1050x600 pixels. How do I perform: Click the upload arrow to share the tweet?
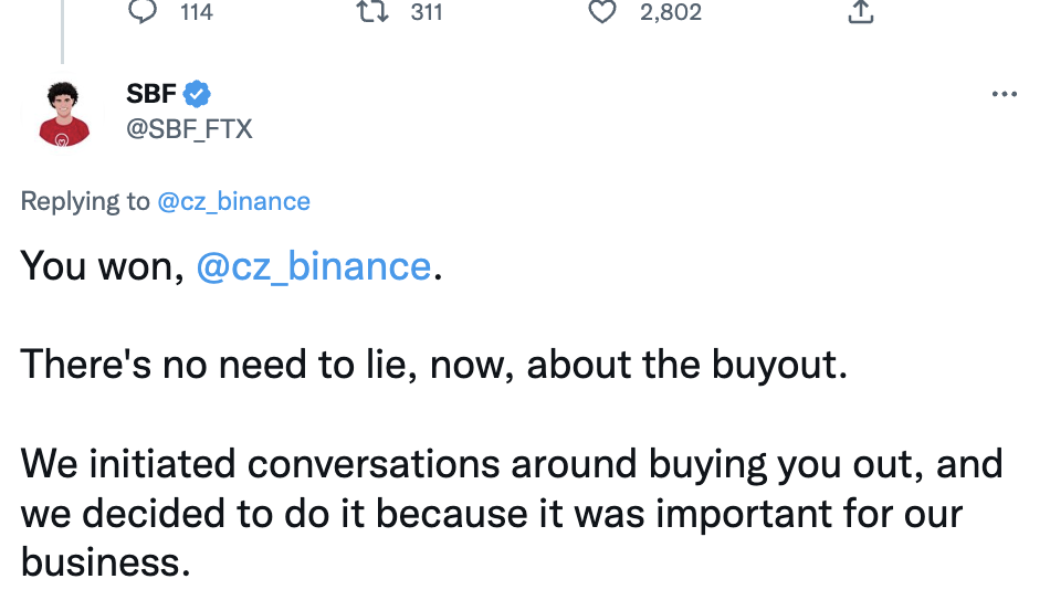tap(860, 12)
